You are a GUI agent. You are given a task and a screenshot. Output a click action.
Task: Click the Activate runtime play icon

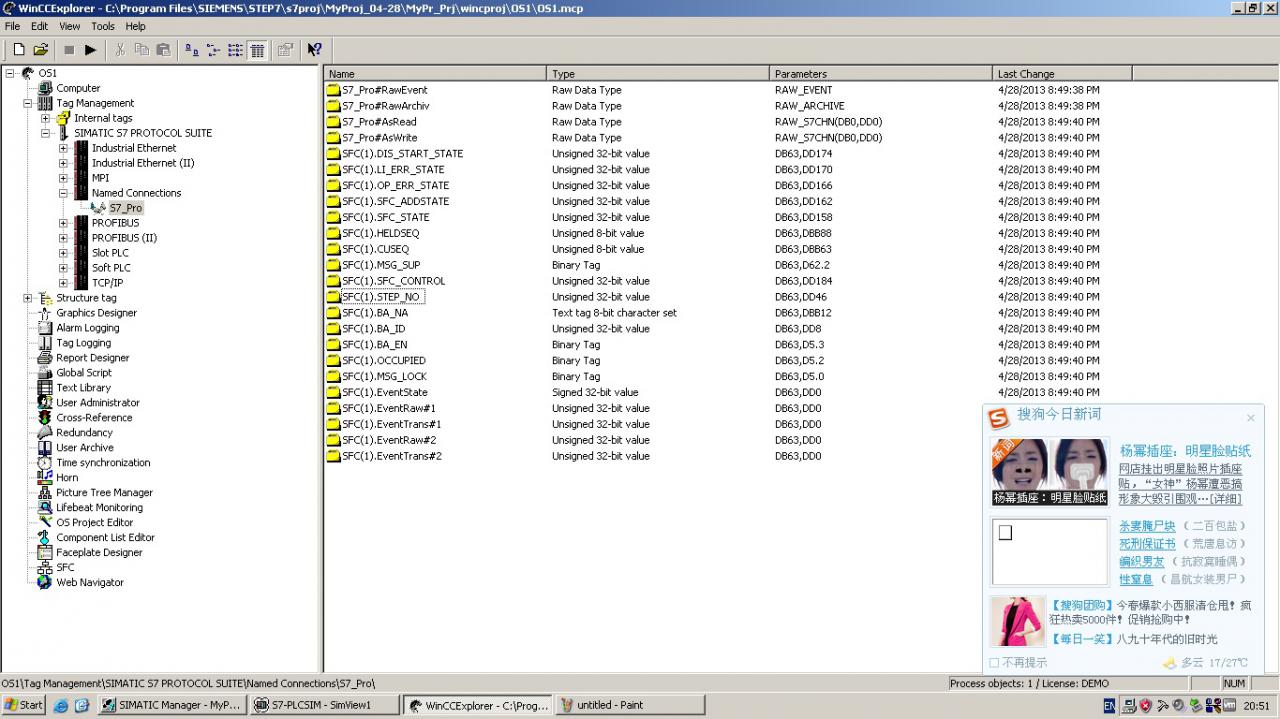91,50
